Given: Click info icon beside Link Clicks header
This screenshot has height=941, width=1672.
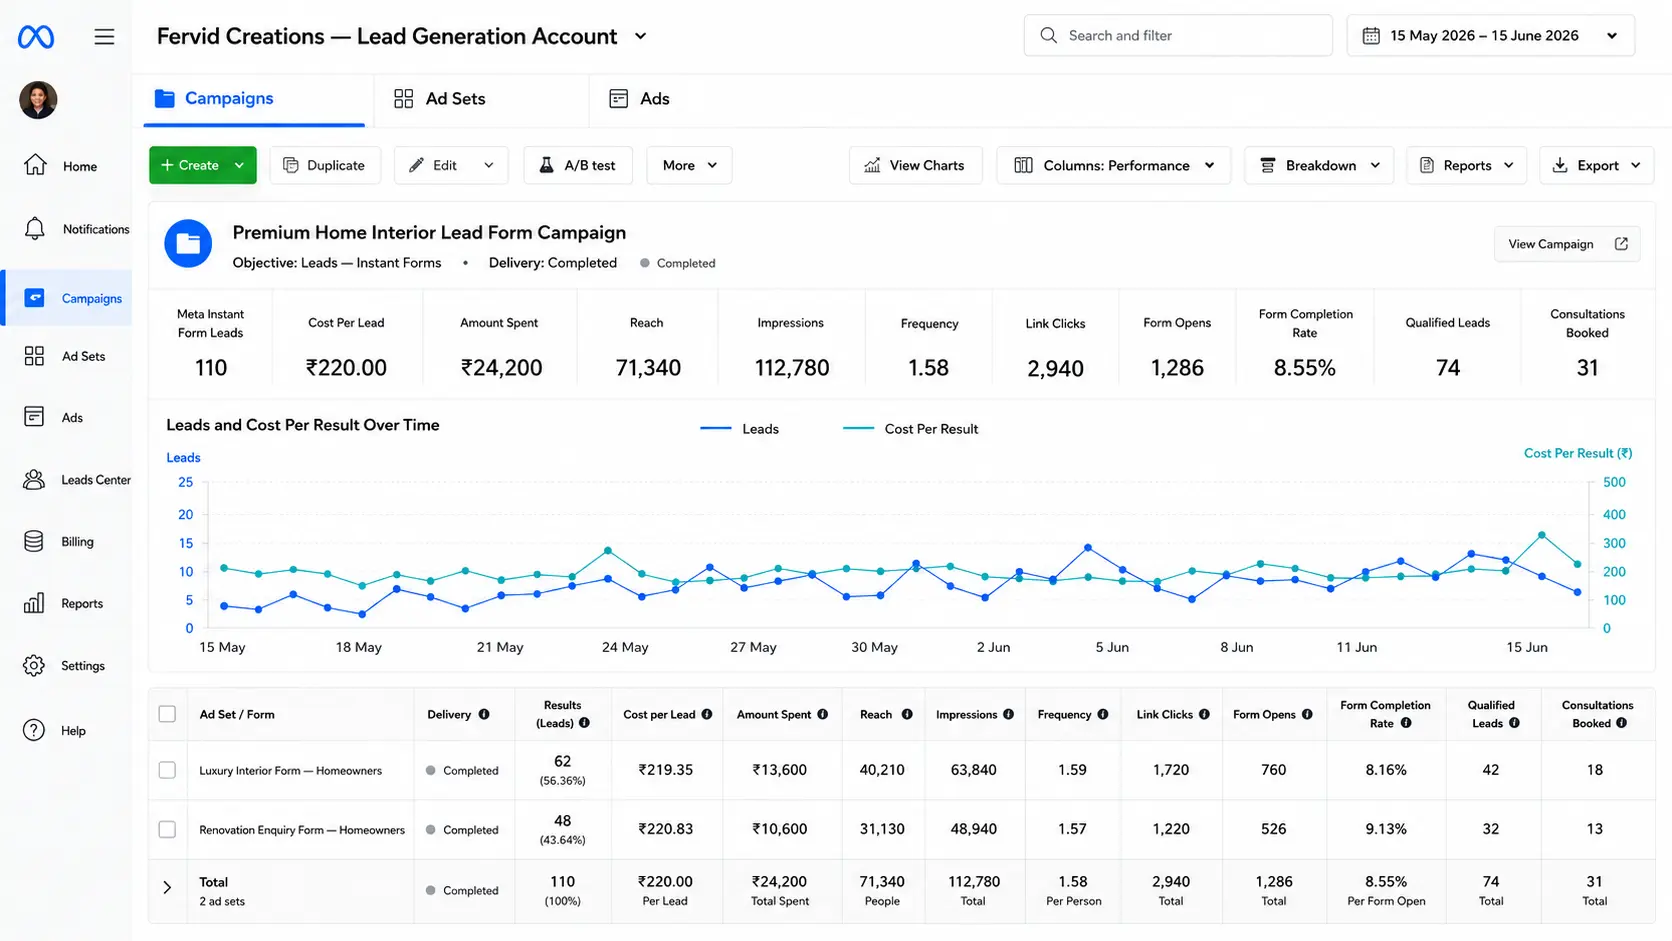Looking at the screenshot, I should [x=1204, y=714].
